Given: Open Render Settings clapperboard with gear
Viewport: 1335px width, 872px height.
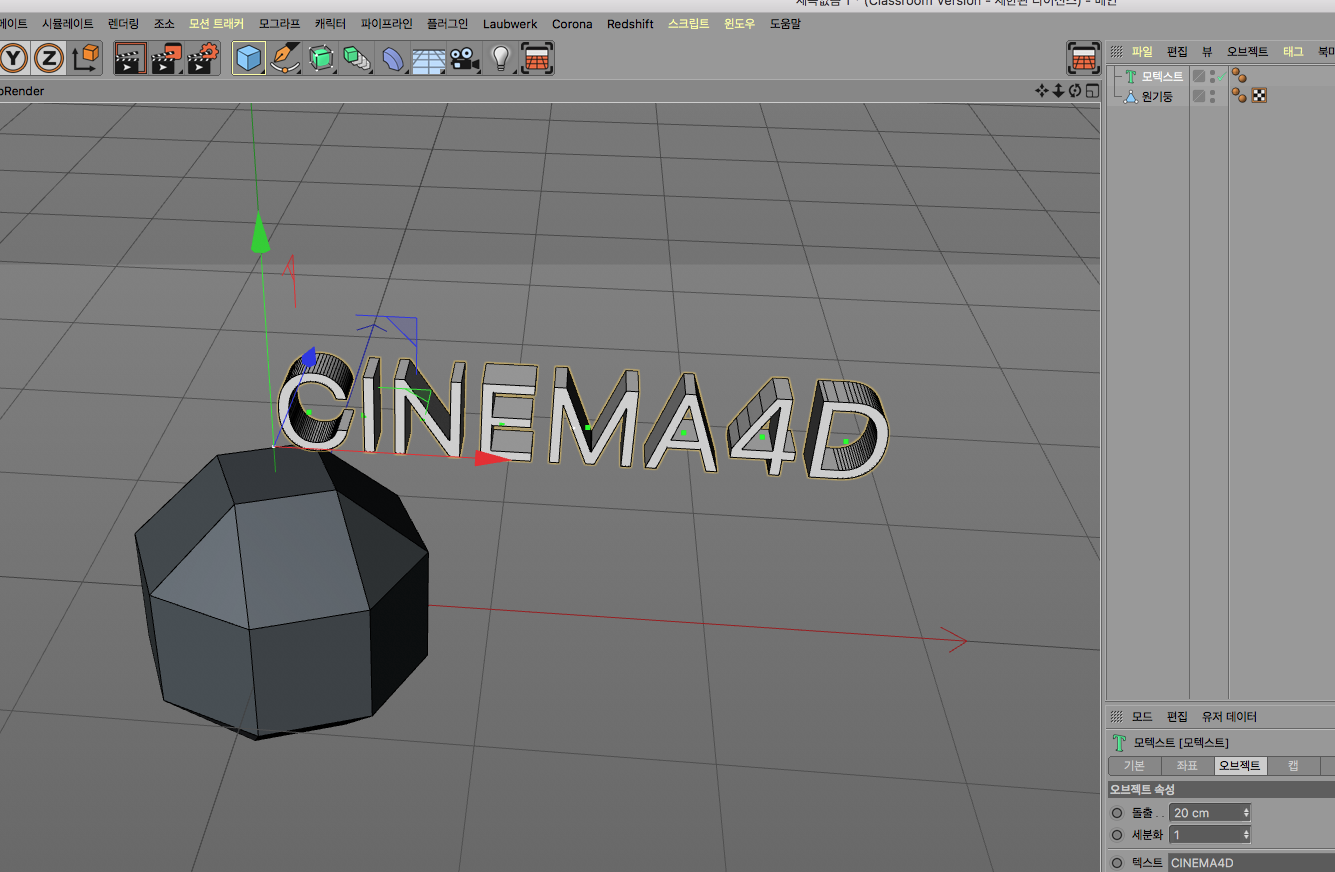Looking at the screenshot, I should (202, 58).
